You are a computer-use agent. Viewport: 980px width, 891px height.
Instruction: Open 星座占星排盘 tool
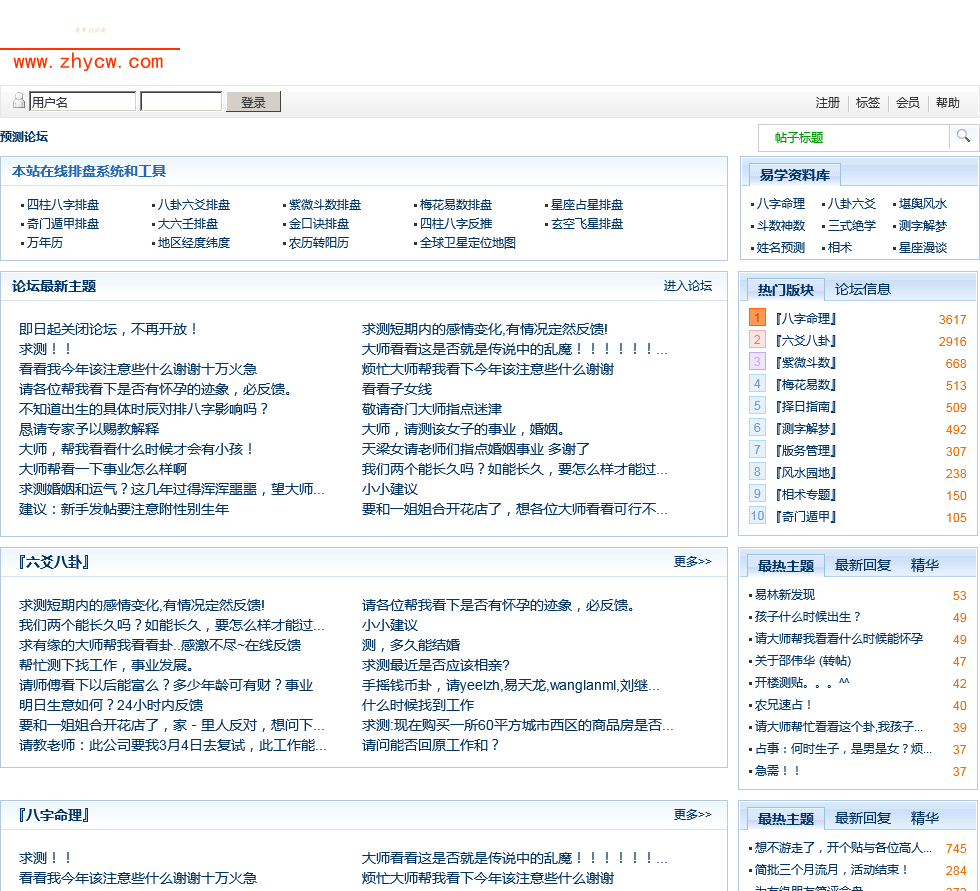pyautogui.click(x=587, y=205)
